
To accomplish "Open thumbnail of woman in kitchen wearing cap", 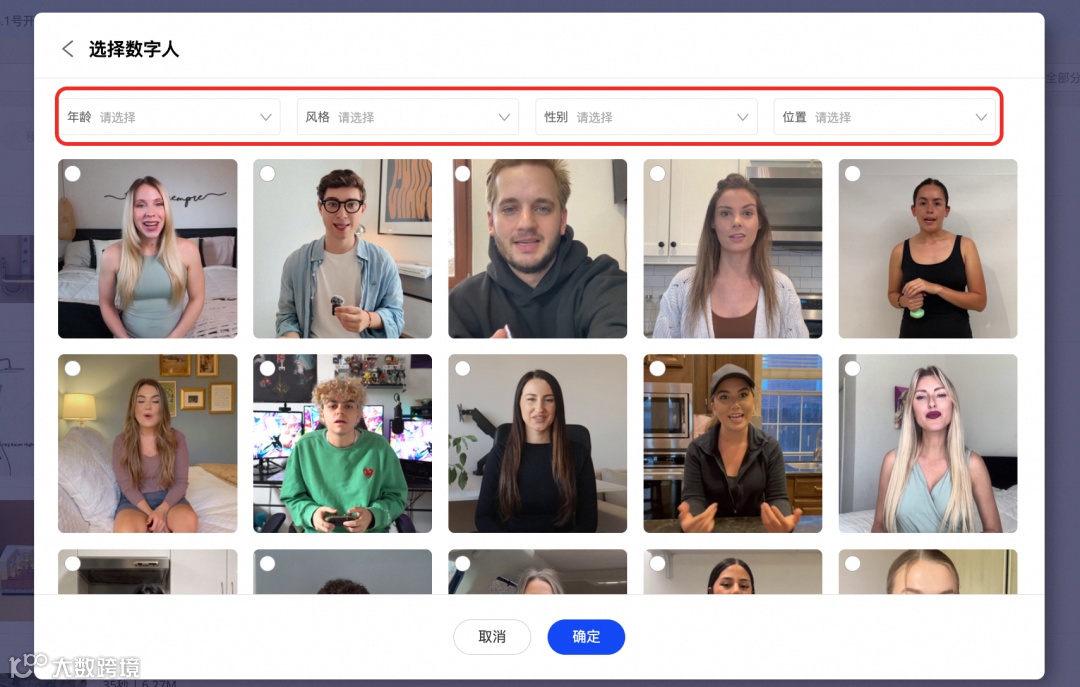I will [733, 443].
